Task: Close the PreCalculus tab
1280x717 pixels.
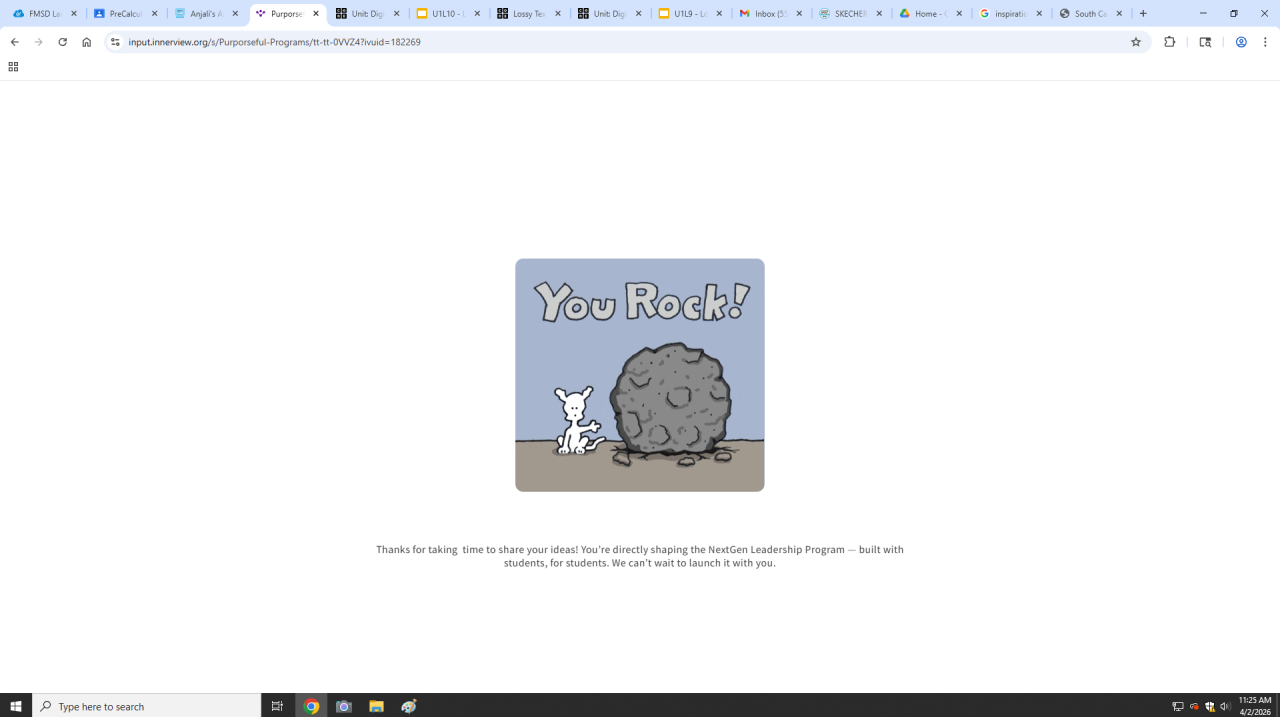Action: pyautogui.click(x=155, y=14)
